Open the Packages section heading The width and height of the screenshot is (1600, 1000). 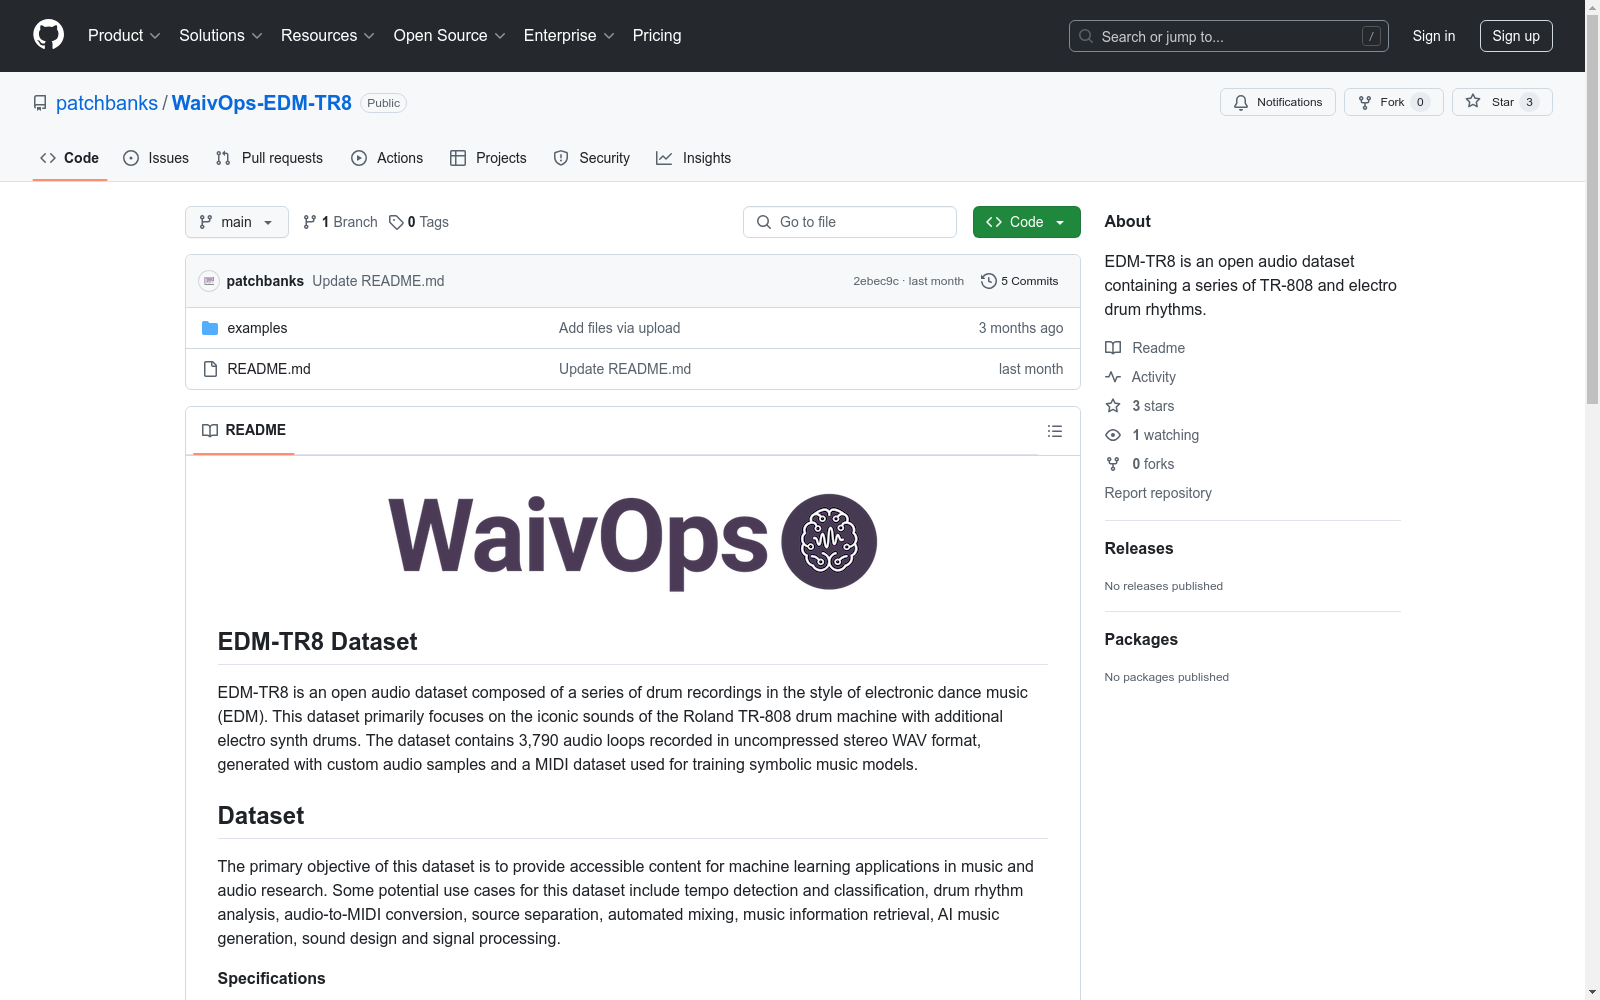pos(1141,639)
